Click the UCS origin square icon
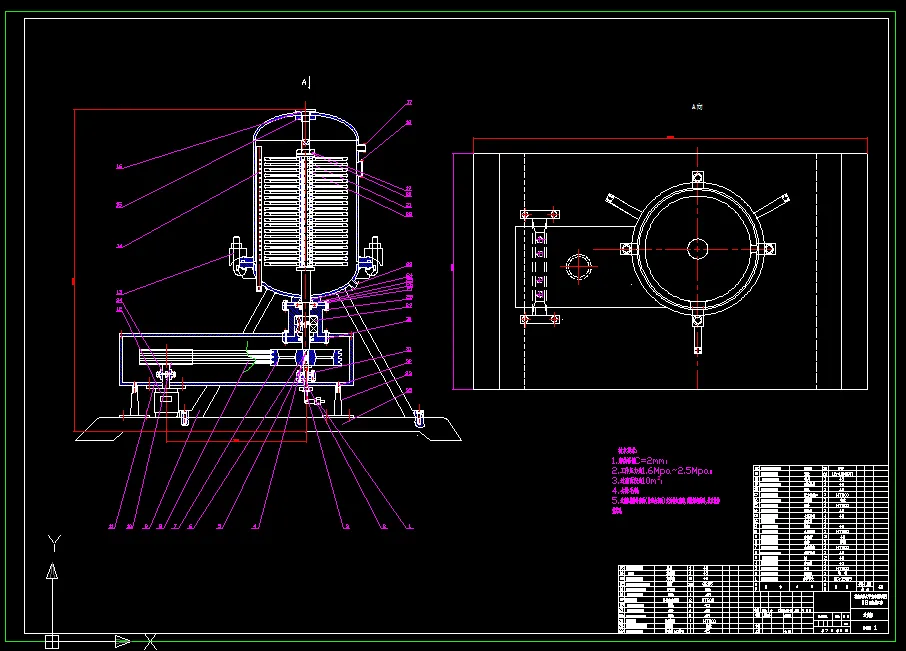906x651 pixels. (x=52, y=641)
